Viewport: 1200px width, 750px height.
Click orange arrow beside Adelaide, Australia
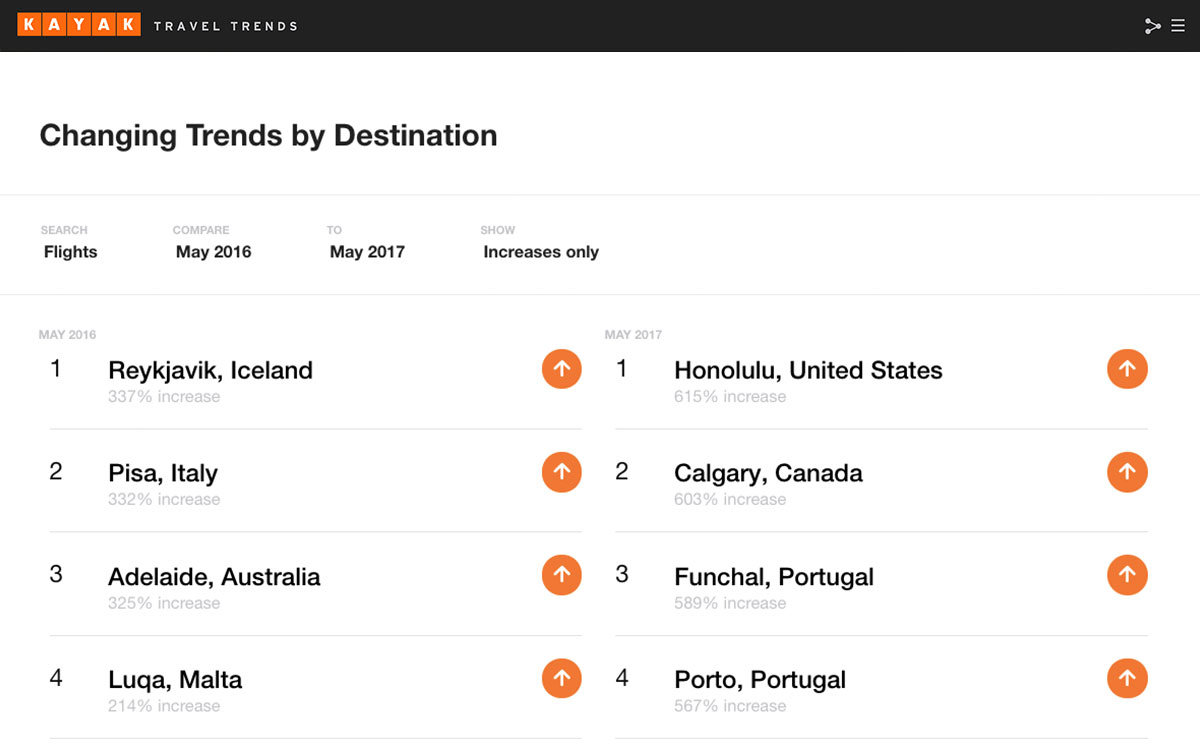(x=562, y=575)
